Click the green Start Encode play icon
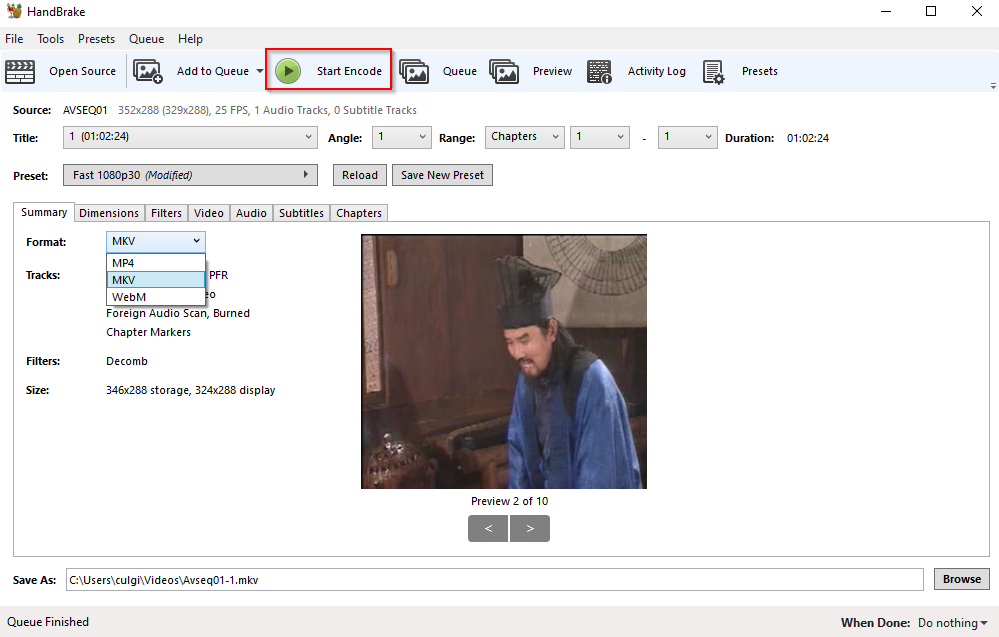Screen dimensions: 999x637 pos(288,71)
